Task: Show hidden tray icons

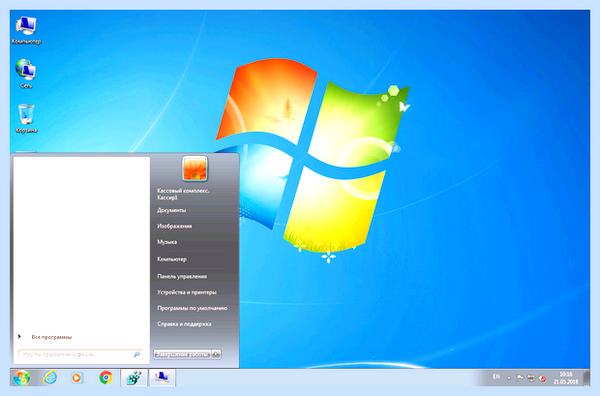Action: (x=509, y=378)
